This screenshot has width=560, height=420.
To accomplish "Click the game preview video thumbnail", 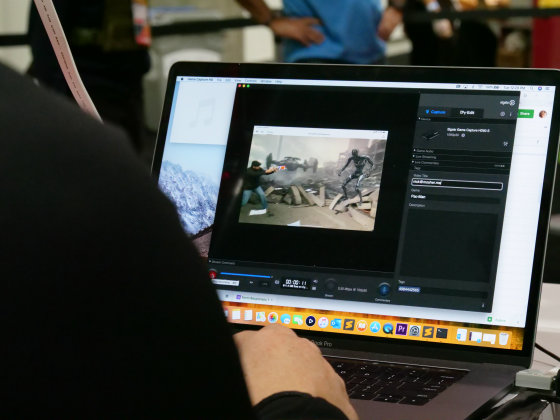I will pos(312,179).
